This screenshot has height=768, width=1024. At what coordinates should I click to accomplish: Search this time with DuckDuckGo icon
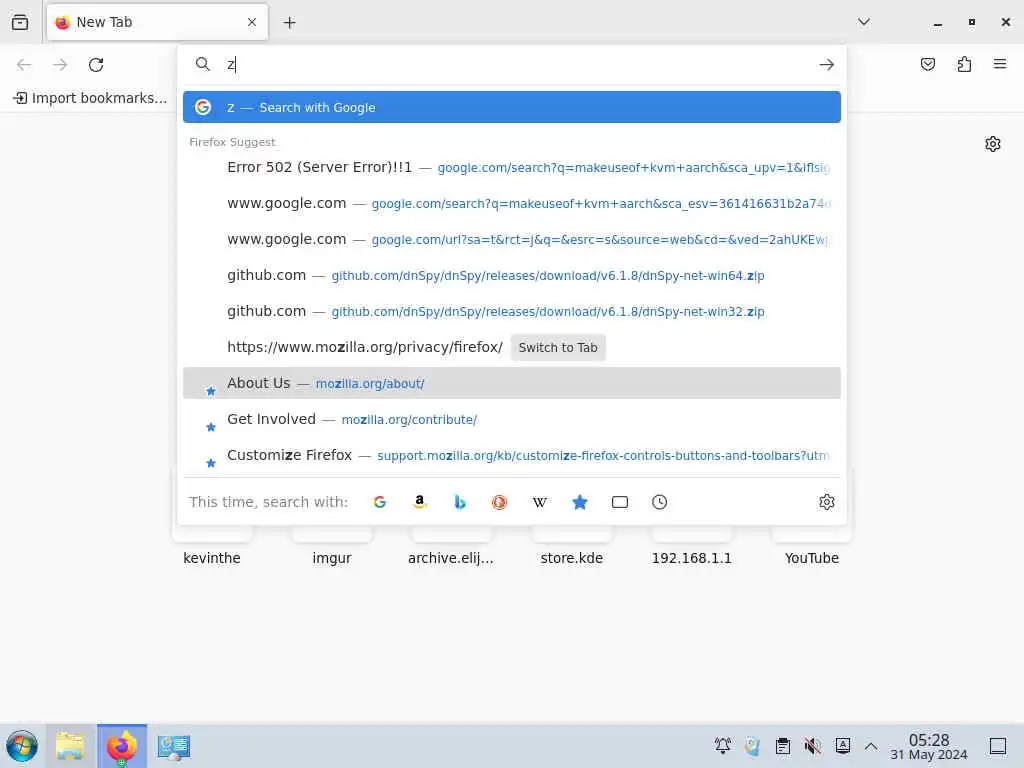tap(500, 502)
